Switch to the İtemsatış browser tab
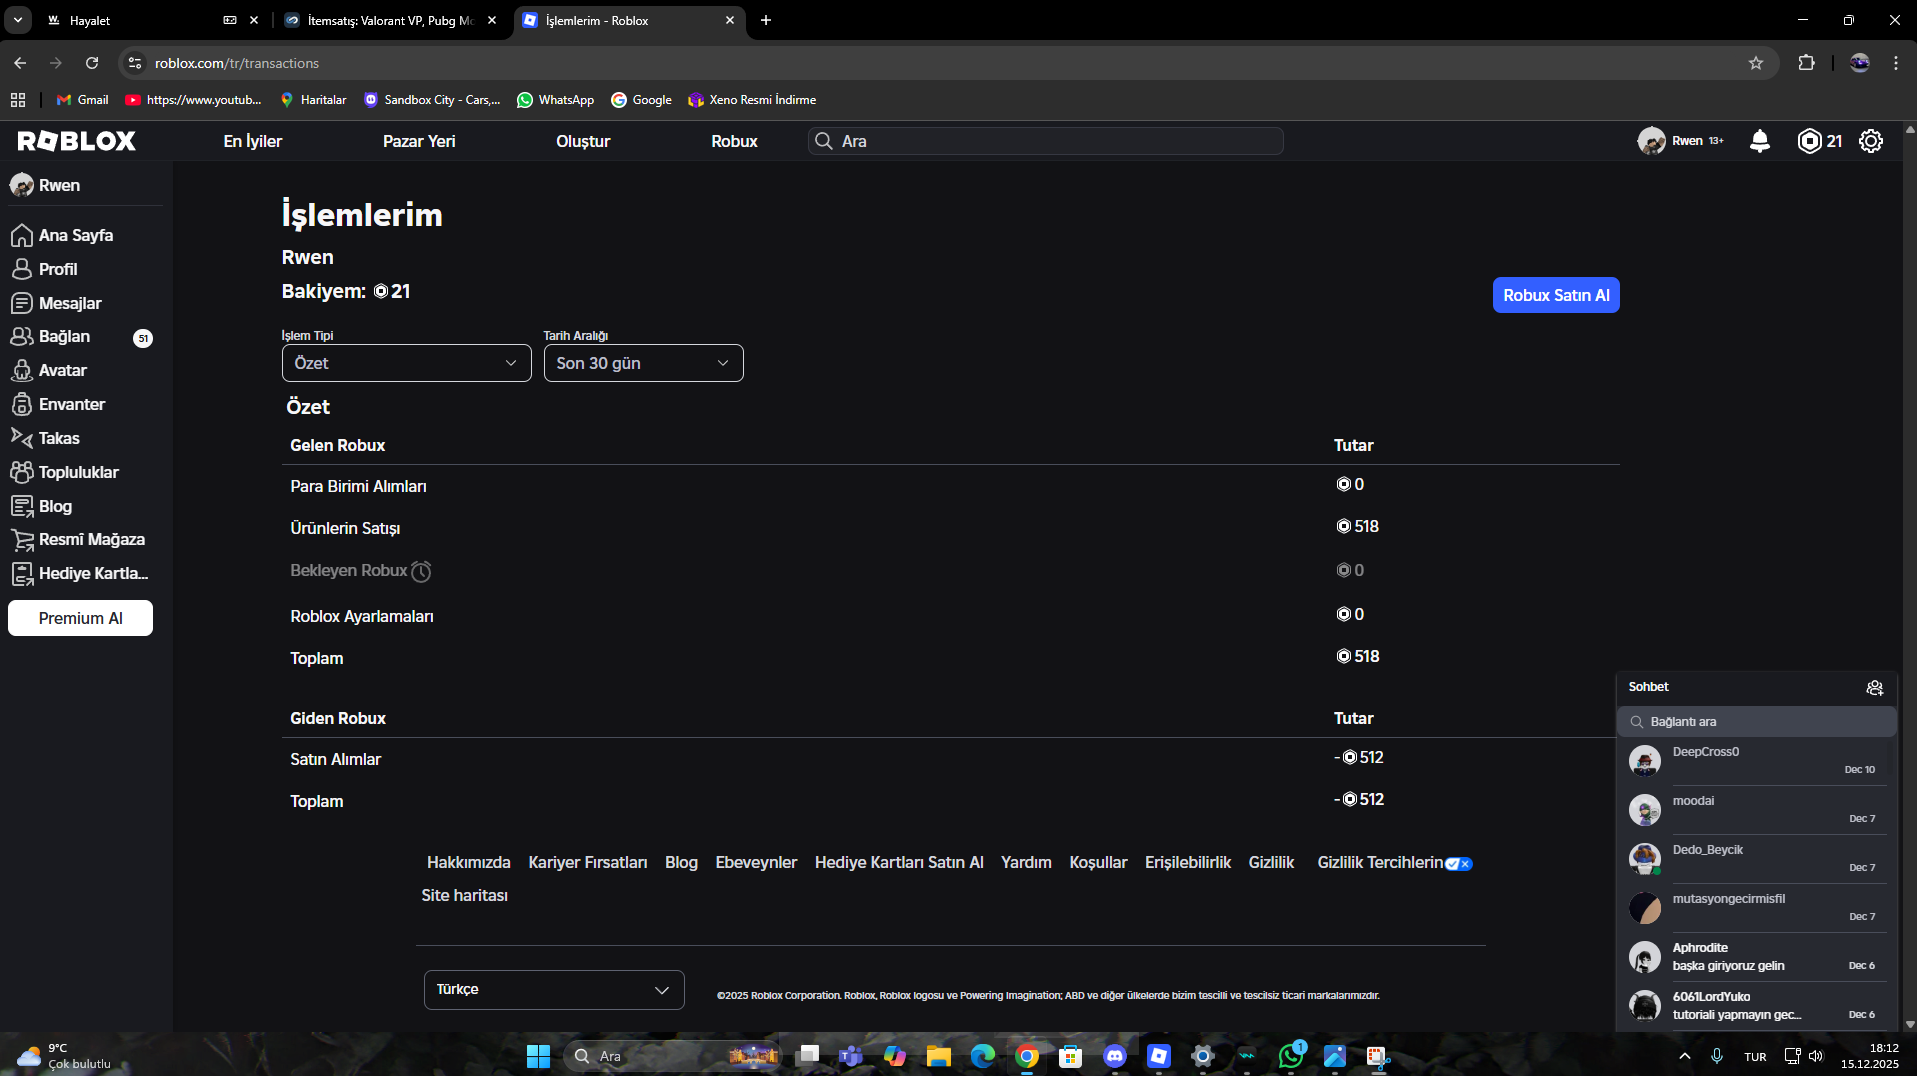This screenshot has width=1917, height=1076. point(390,20)
